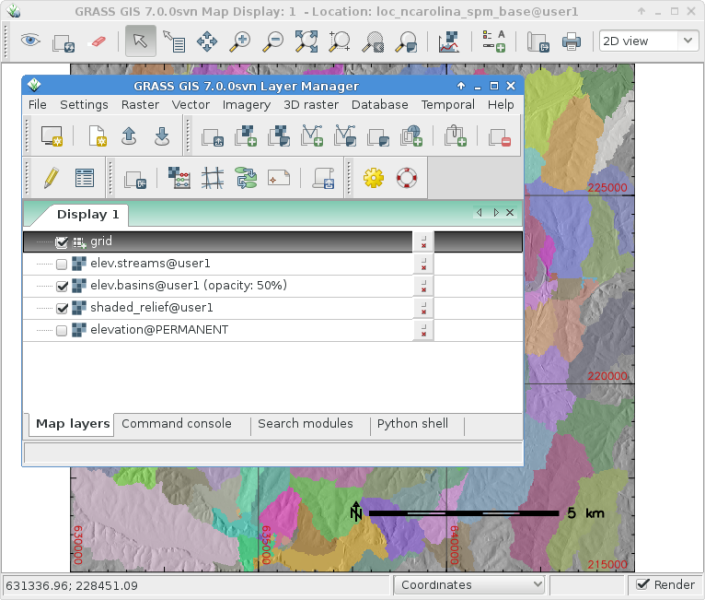Open the Georectifier grid icon
Image resolution: width=705 pixels, height=600 pixels.
pos(212,178)
